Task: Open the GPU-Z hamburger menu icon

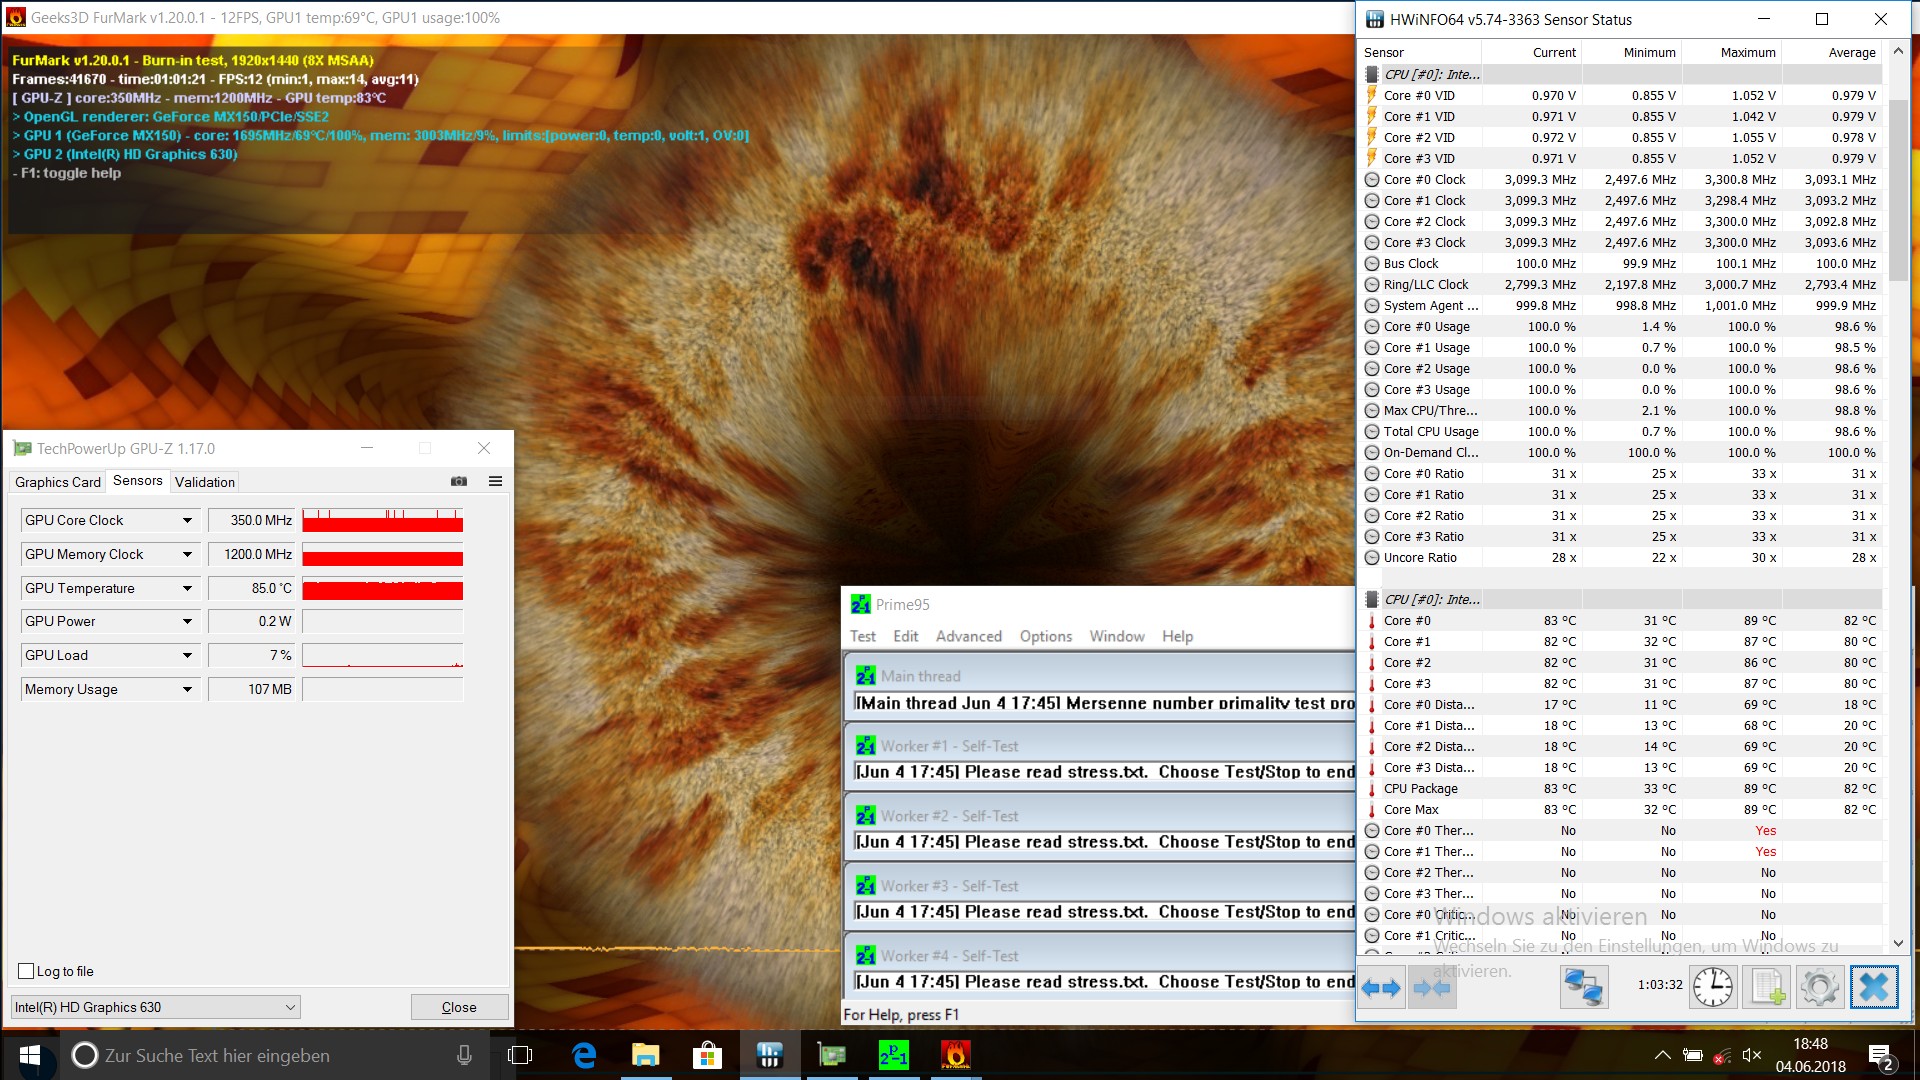Action: 495,482
